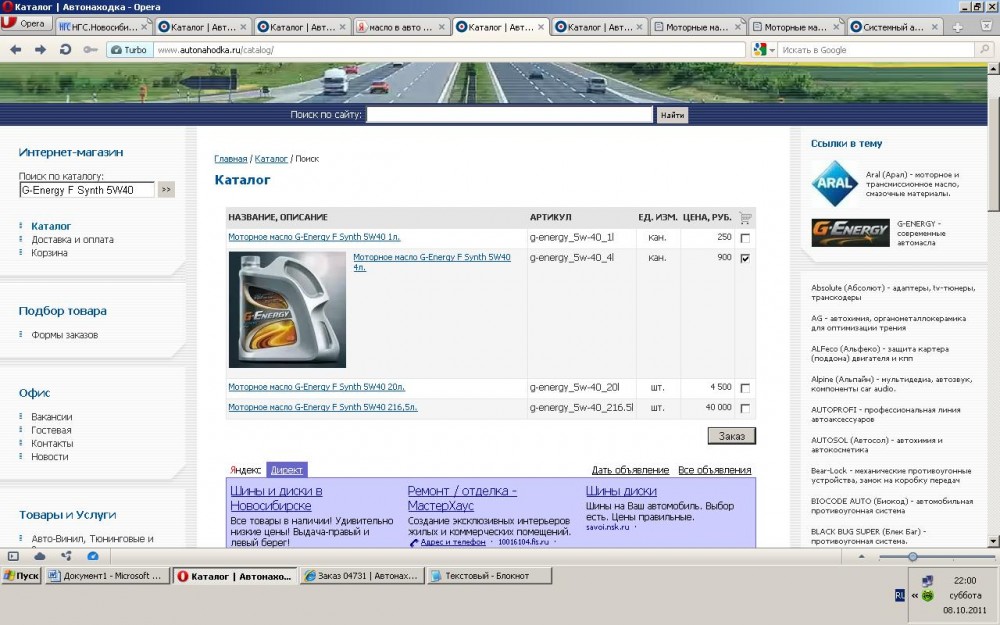Close the НГС.Новосиби tab
Image resolution: width=1000 pixels, height=625 pixels.
[x=144, y=27]
